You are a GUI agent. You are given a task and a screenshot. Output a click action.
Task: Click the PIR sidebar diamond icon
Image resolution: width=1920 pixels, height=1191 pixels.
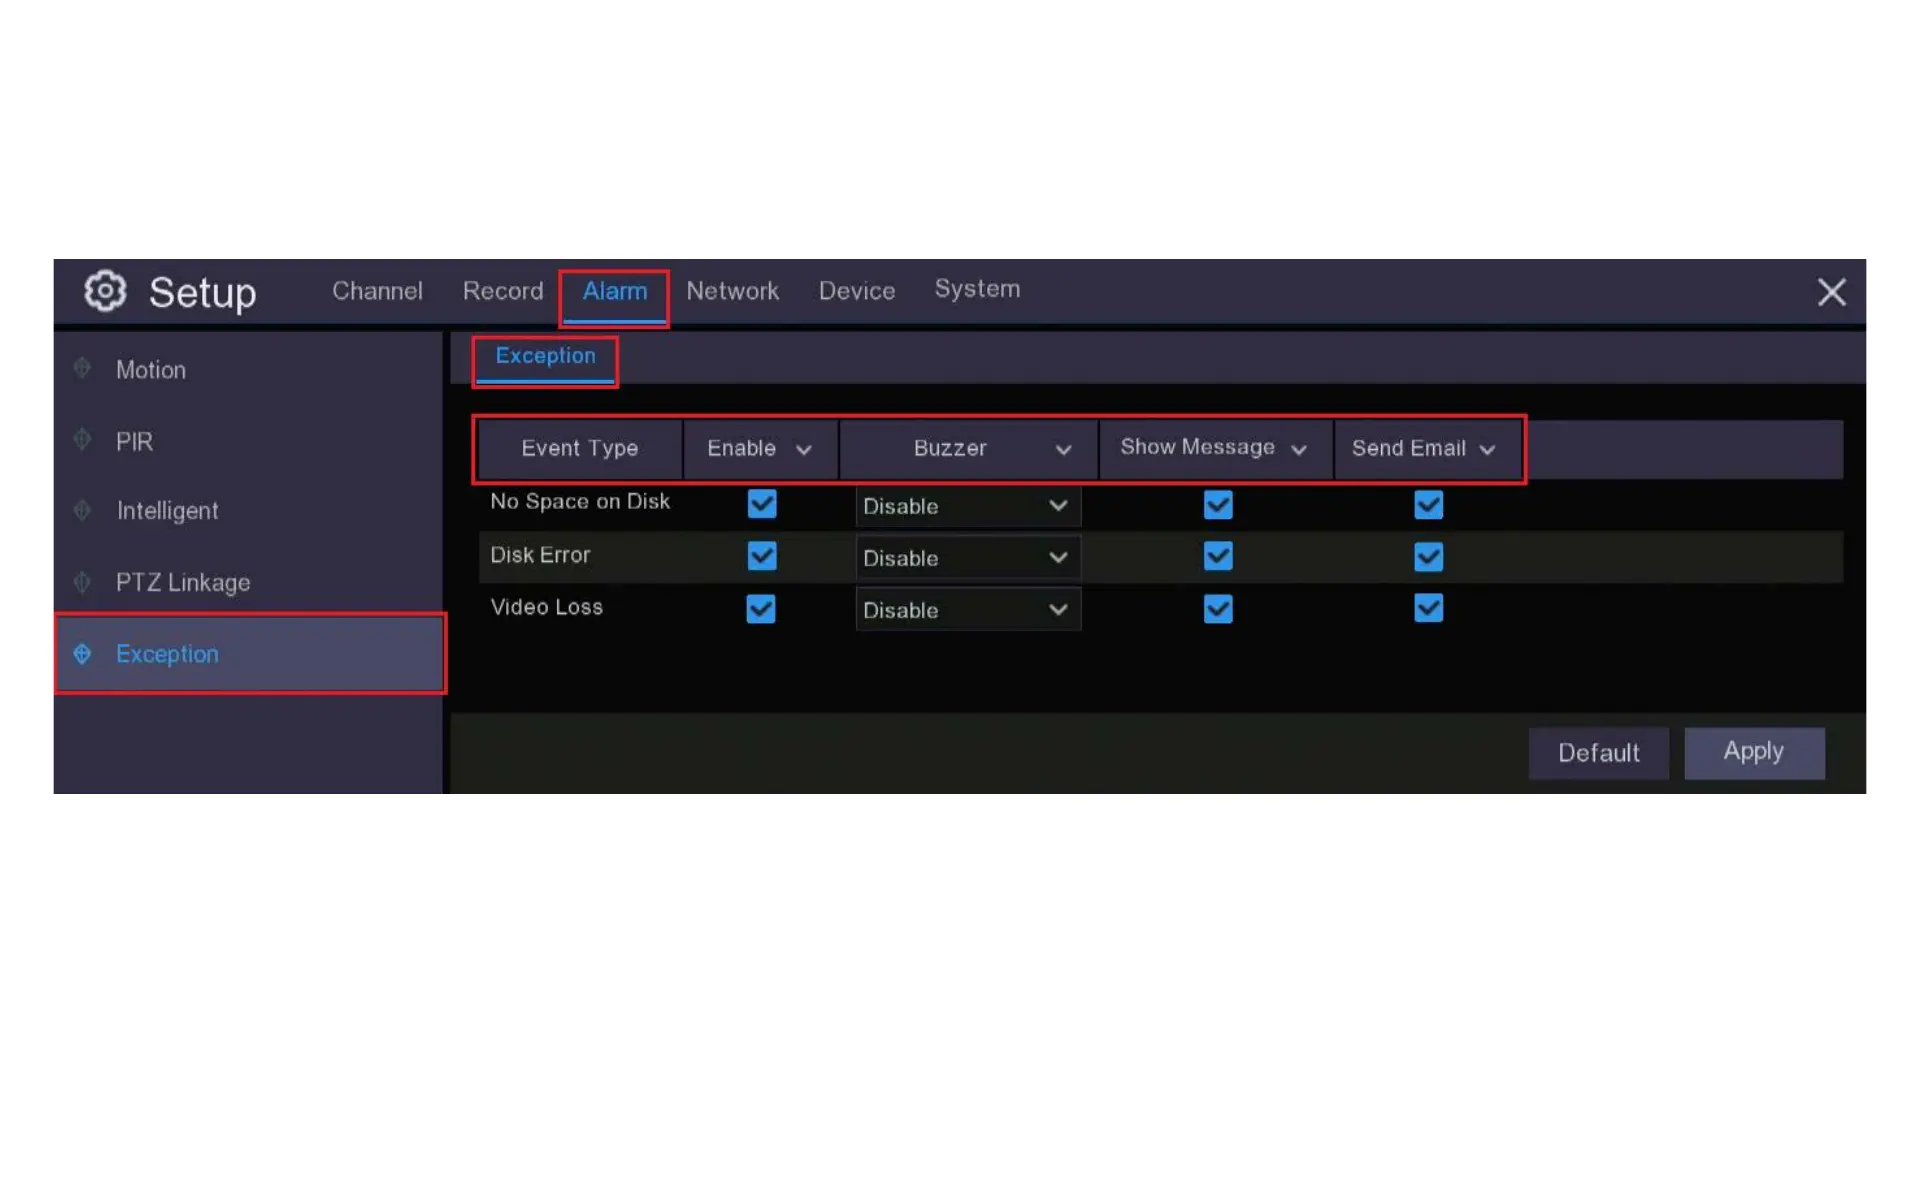[83, 440]
